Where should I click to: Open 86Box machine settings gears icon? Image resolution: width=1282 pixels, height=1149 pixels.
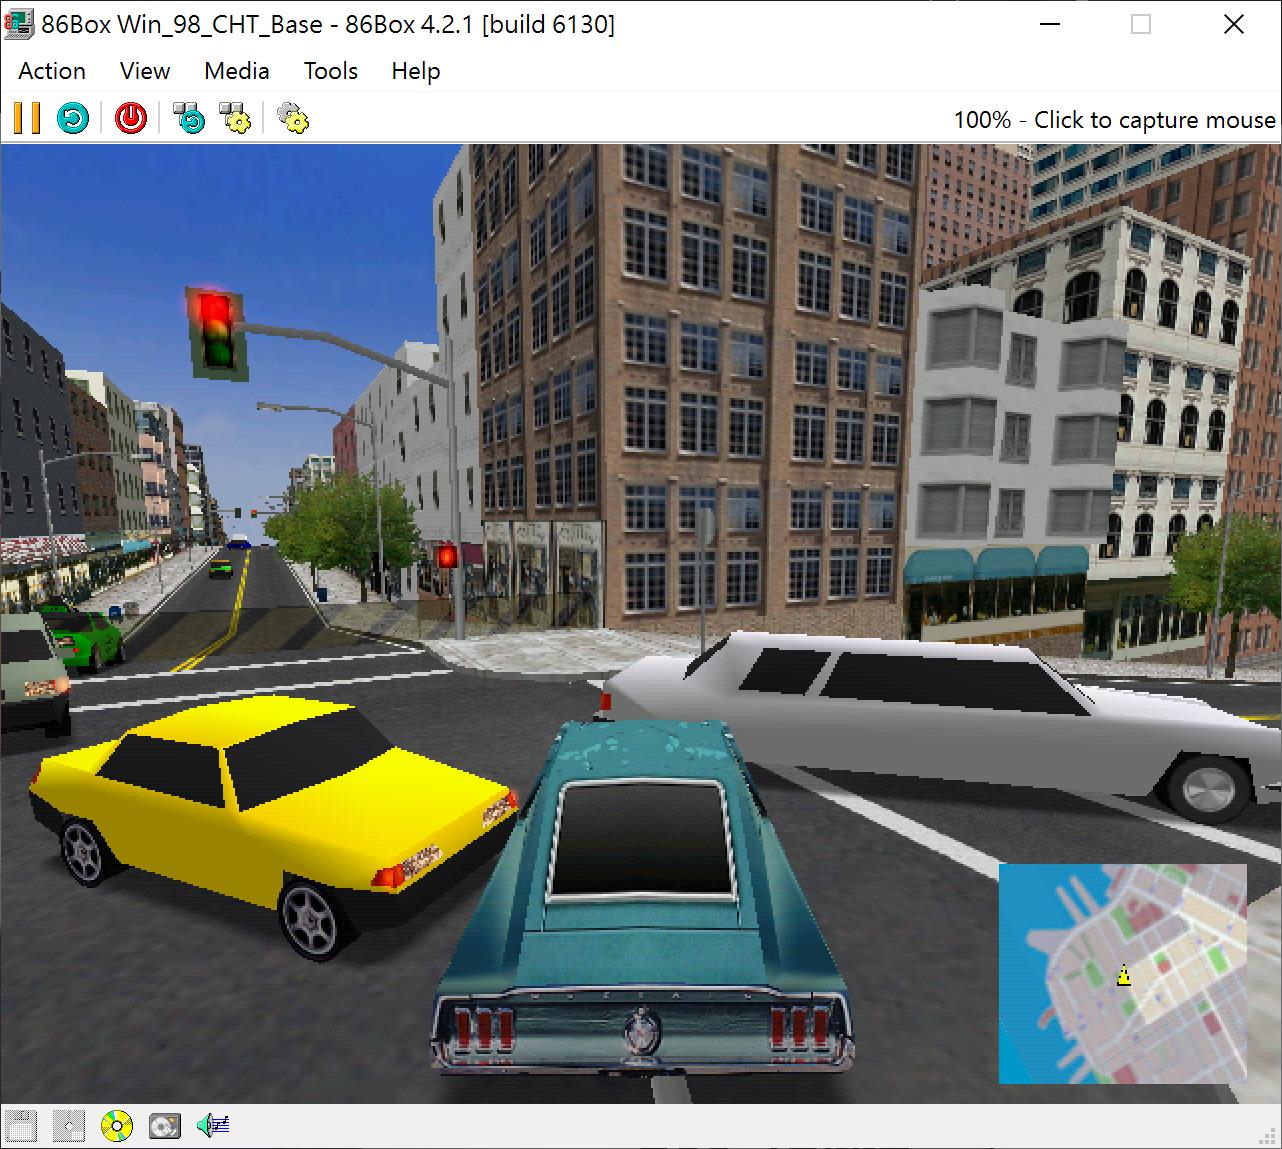pos(292,118)
